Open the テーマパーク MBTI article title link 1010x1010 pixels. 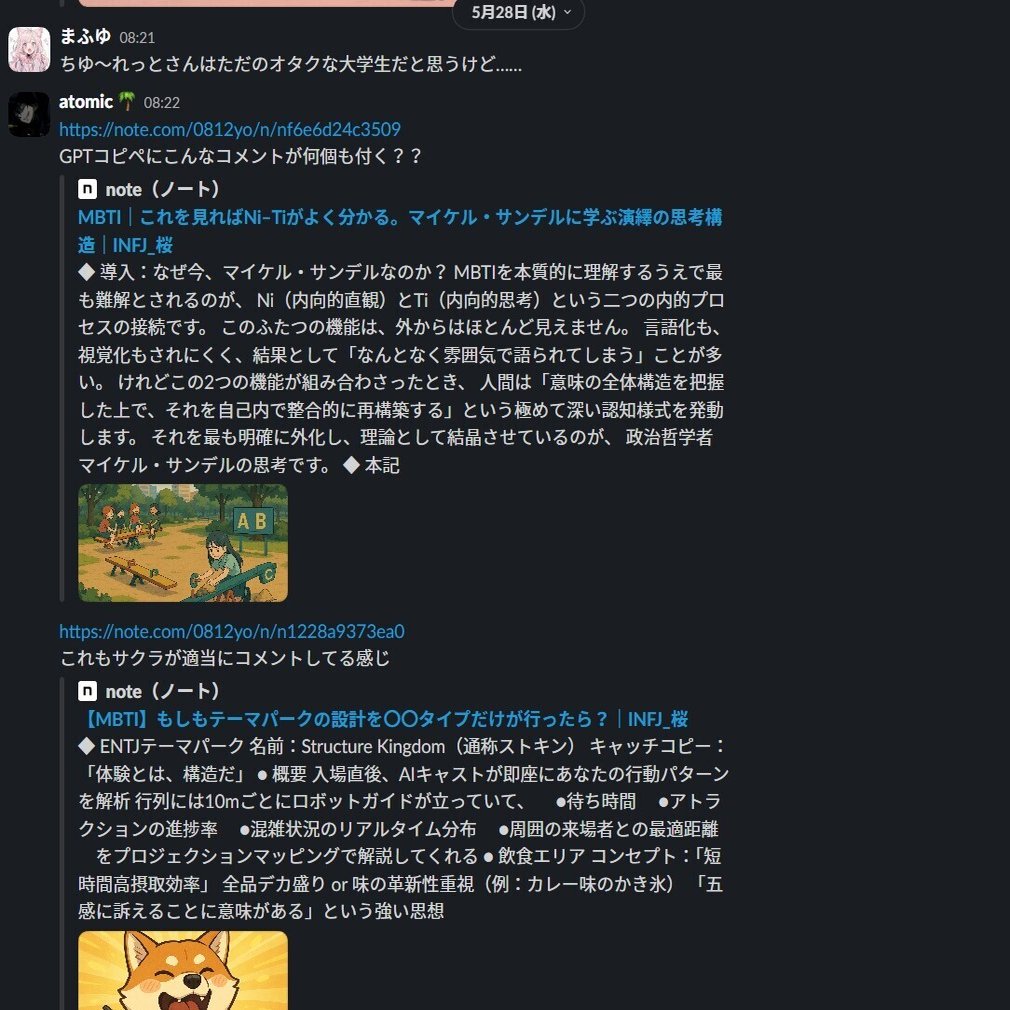383,719
